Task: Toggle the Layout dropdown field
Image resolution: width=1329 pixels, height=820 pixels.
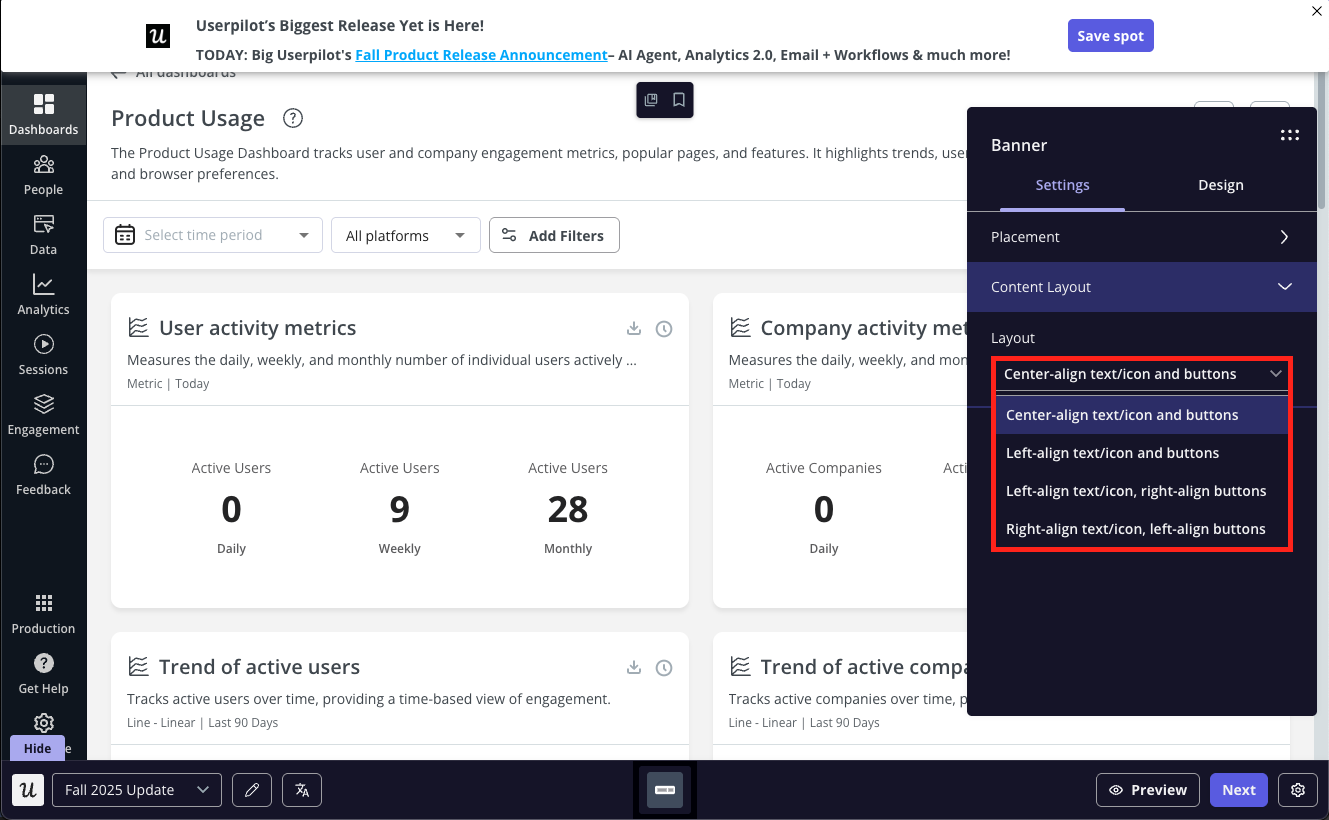Action: 1142,374
